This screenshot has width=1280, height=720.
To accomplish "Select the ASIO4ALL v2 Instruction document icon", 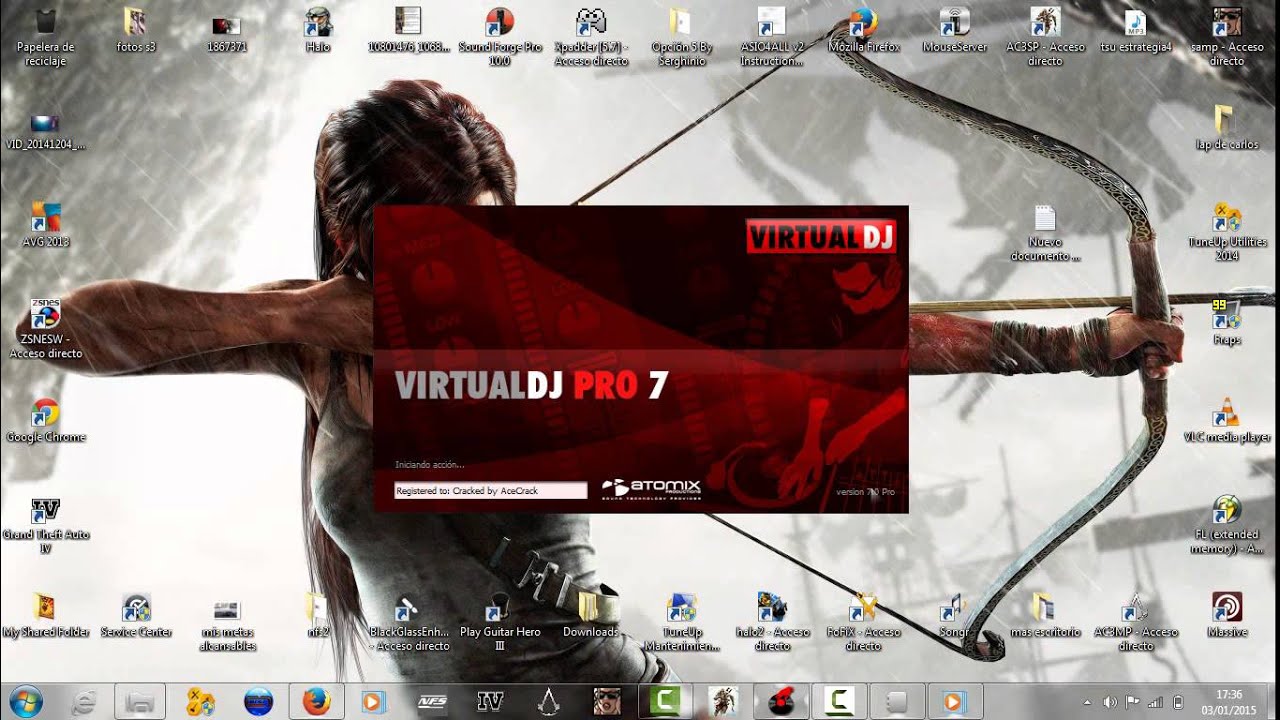I will [771, 36].
